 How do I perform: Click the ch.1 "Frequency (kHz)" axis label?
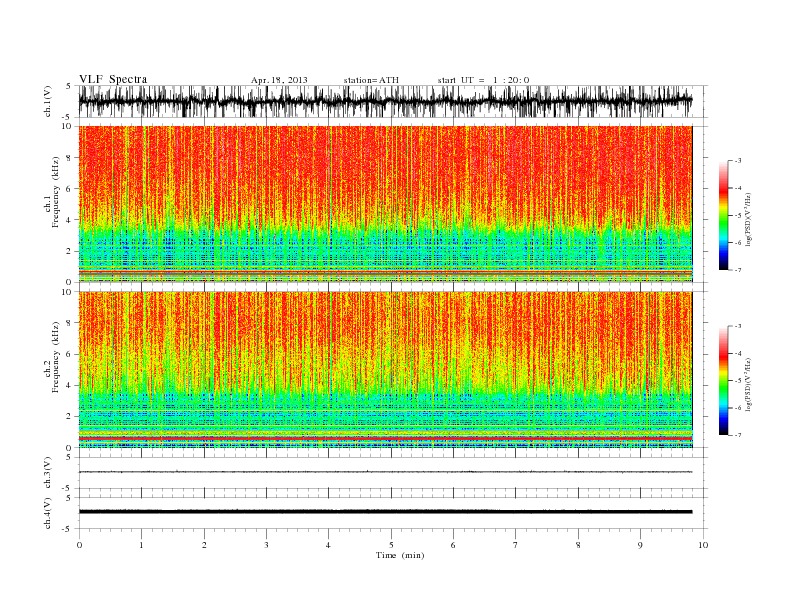(55, 192)
